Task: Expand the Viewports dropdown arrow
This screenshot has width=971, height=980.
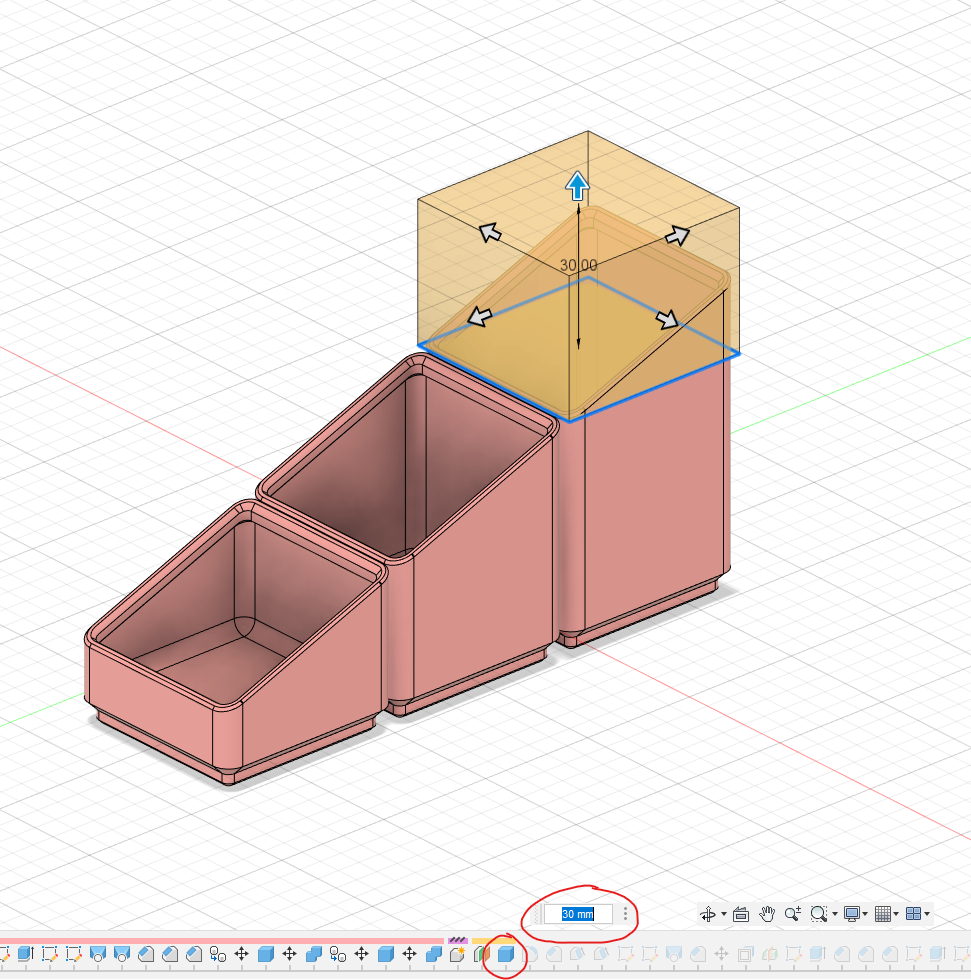Action: (x=927, y=915)
